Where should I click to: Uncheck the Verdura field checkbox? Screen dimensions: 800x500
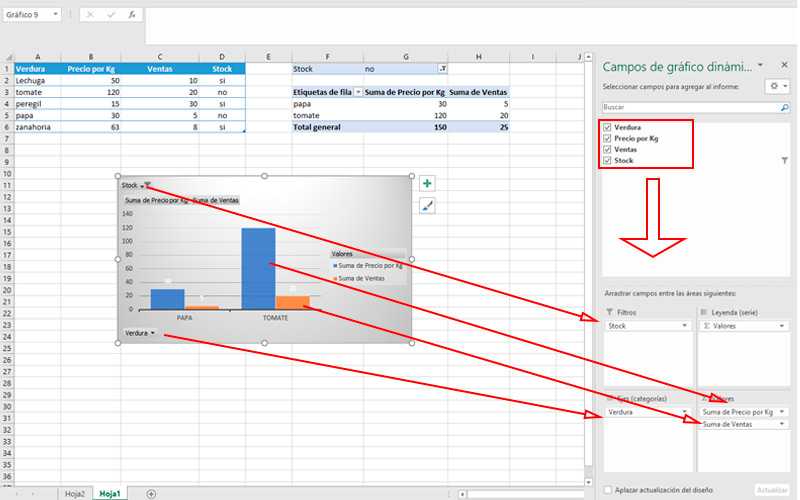[x=607, y=127]
